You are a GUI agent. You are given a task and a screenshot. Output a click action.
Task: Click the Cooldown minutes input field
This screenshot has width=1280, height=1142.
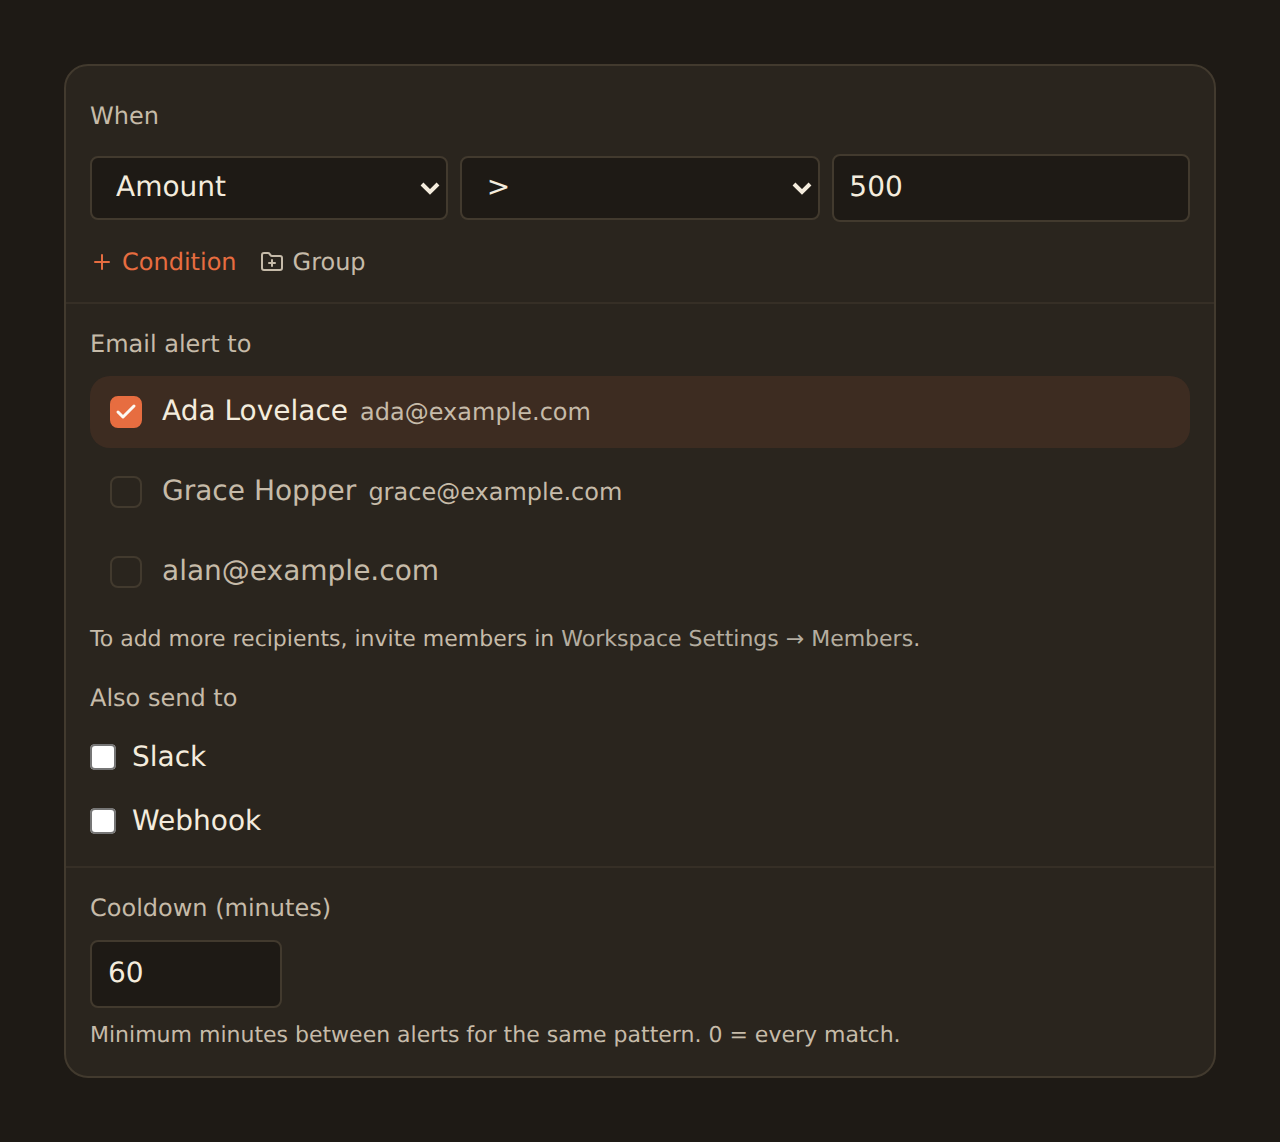(186, 974)
